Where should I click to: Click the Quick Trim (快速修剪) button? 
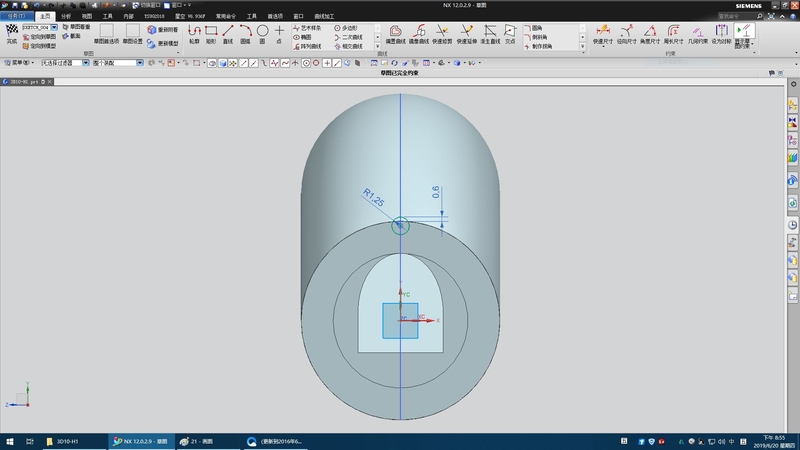(x=443, y=32)
